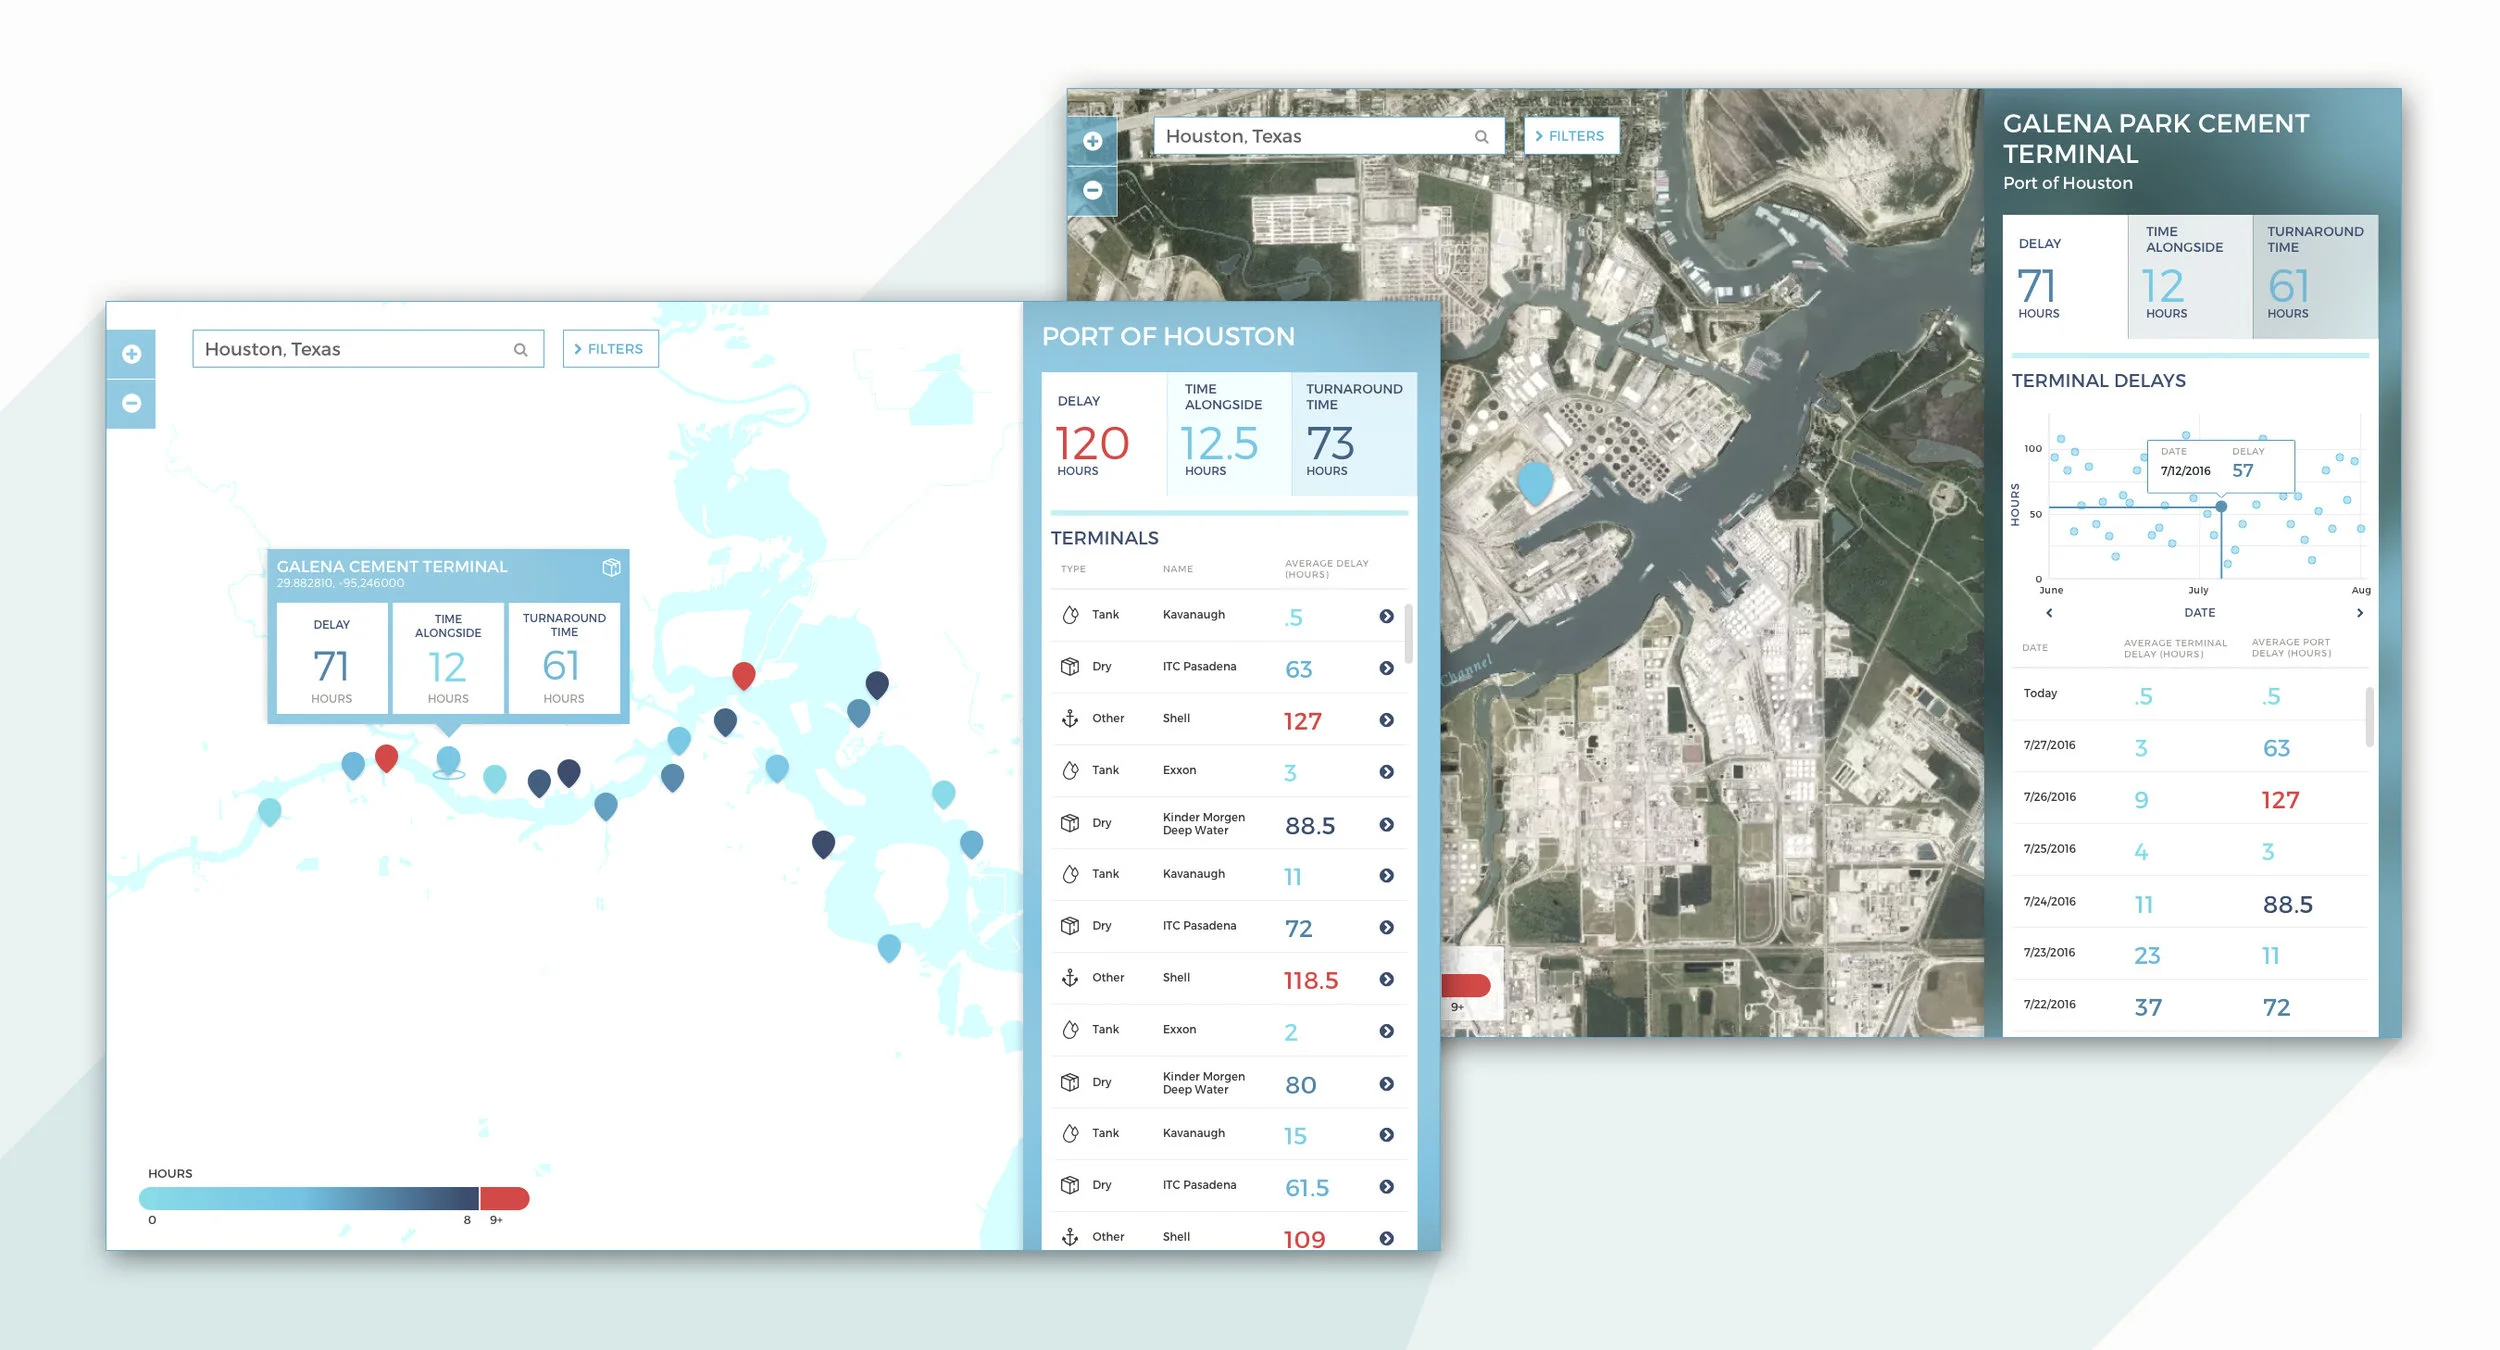Viewport: 2500px width, 1350px height.
Task: Click the 'Average Terminal Delay (Hours)' column header
Action: pos(2175,648)
